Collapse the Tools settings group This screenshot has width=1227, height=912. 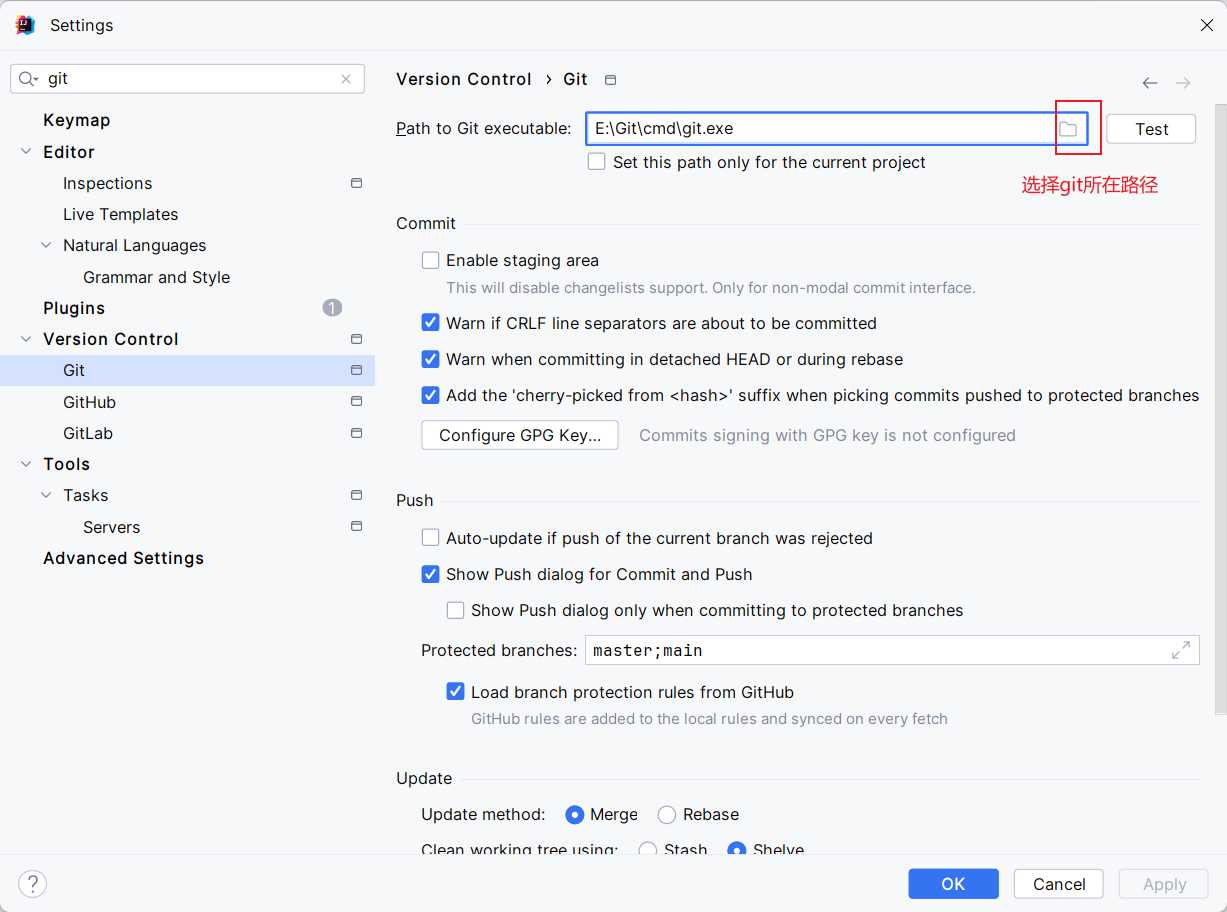pos(26,464)
